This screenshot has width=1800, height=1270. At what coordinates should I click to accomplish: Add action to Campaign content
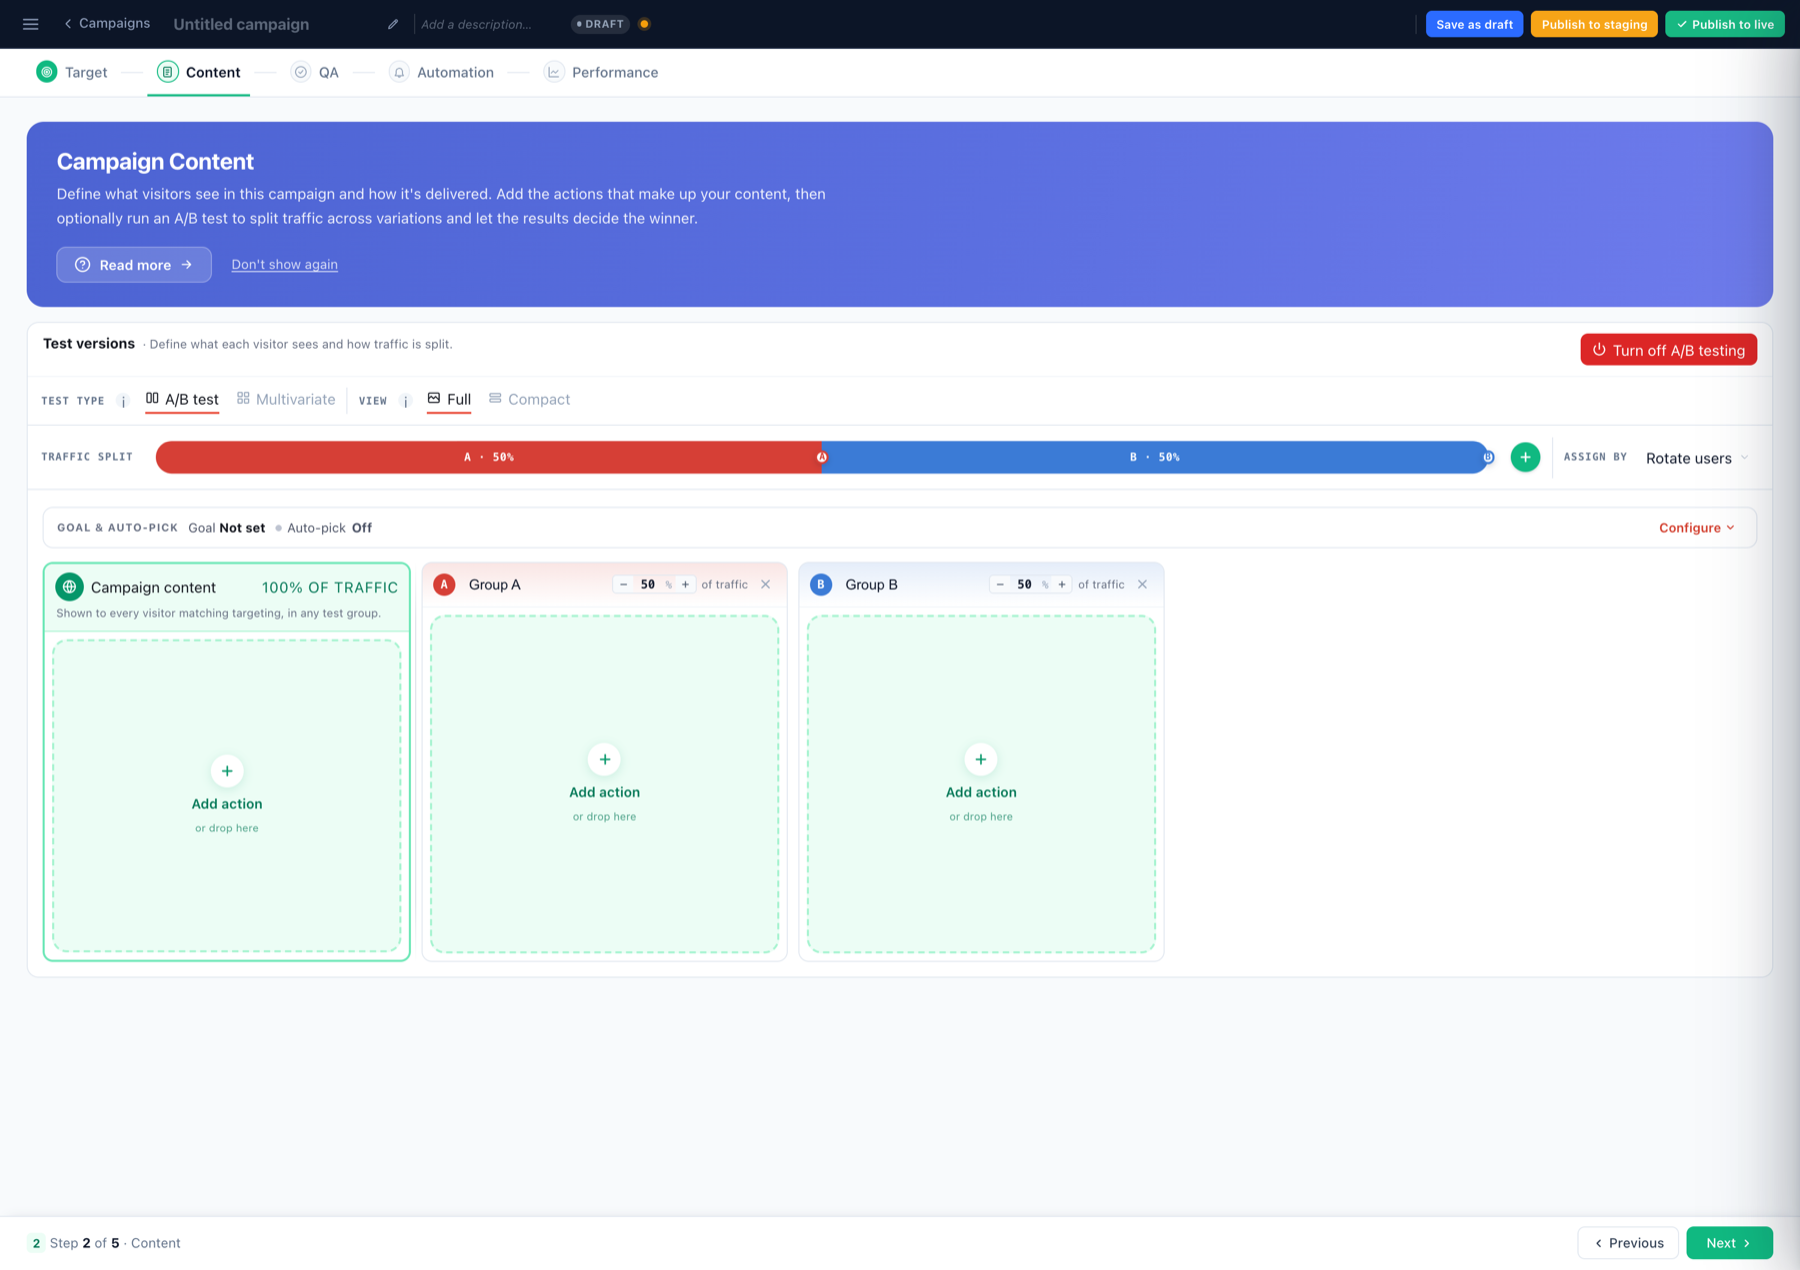point(227,795)
